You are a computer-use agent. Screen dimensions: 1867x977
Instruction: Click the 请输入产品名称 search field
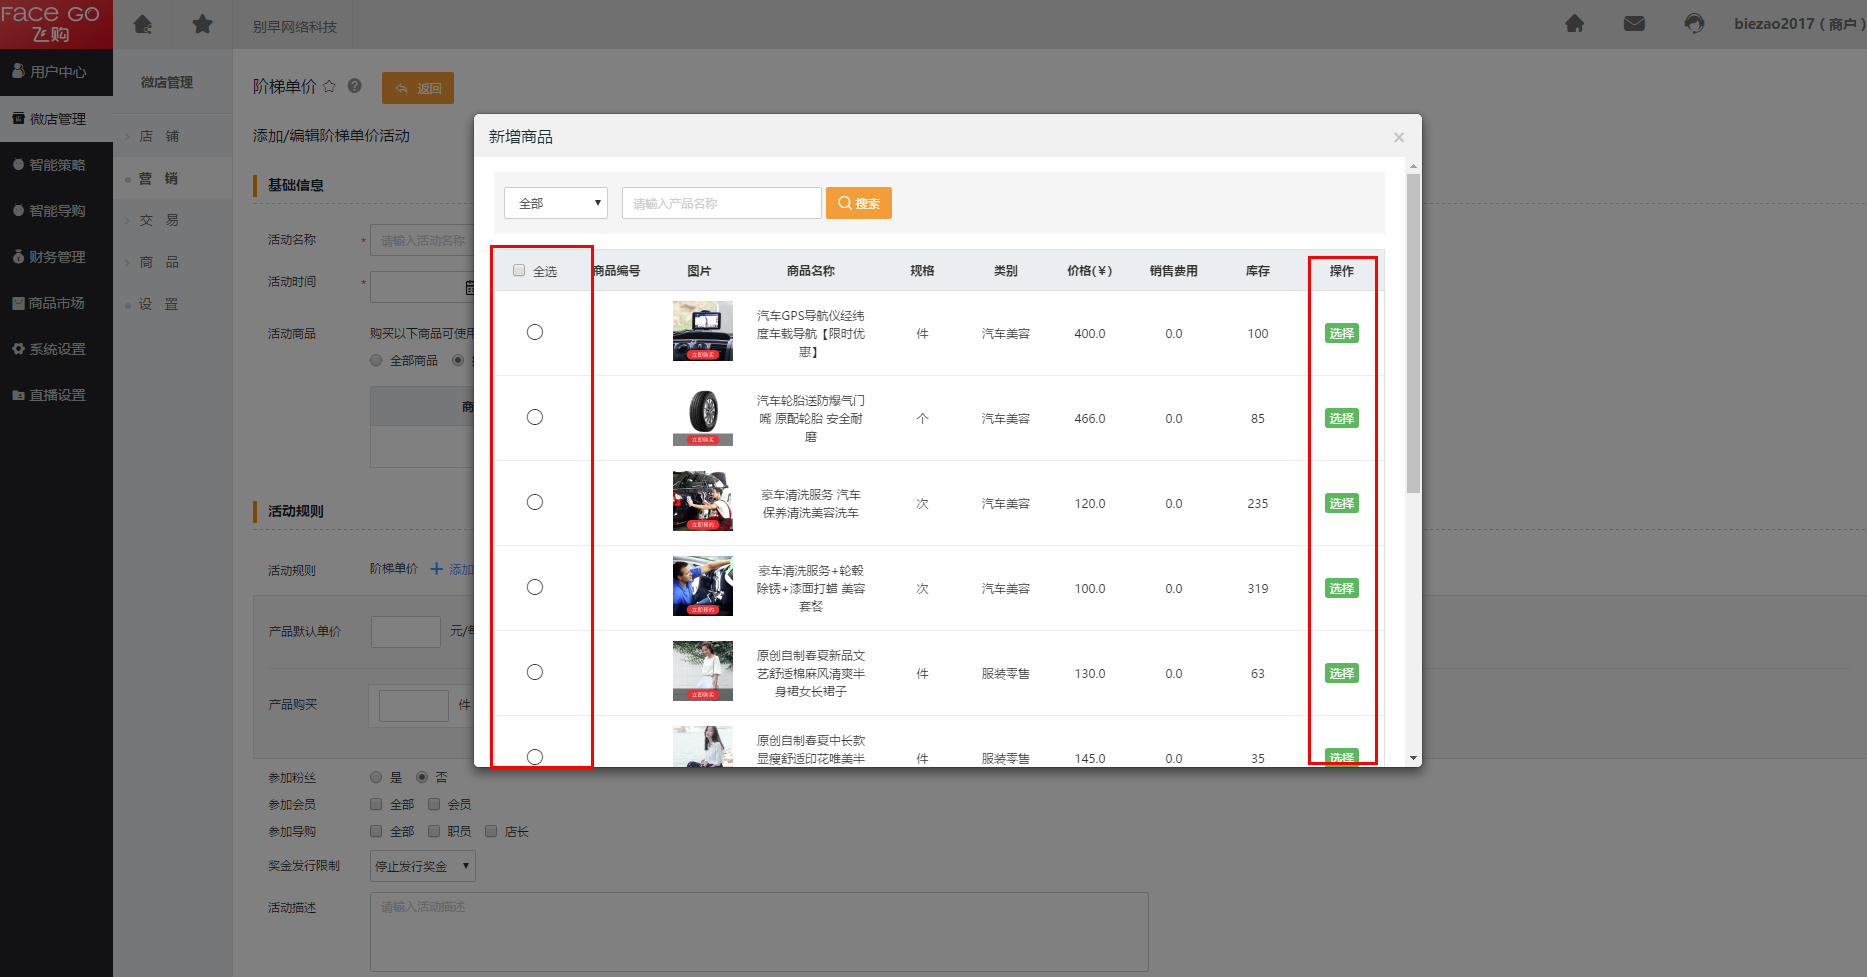click(721, 203)
